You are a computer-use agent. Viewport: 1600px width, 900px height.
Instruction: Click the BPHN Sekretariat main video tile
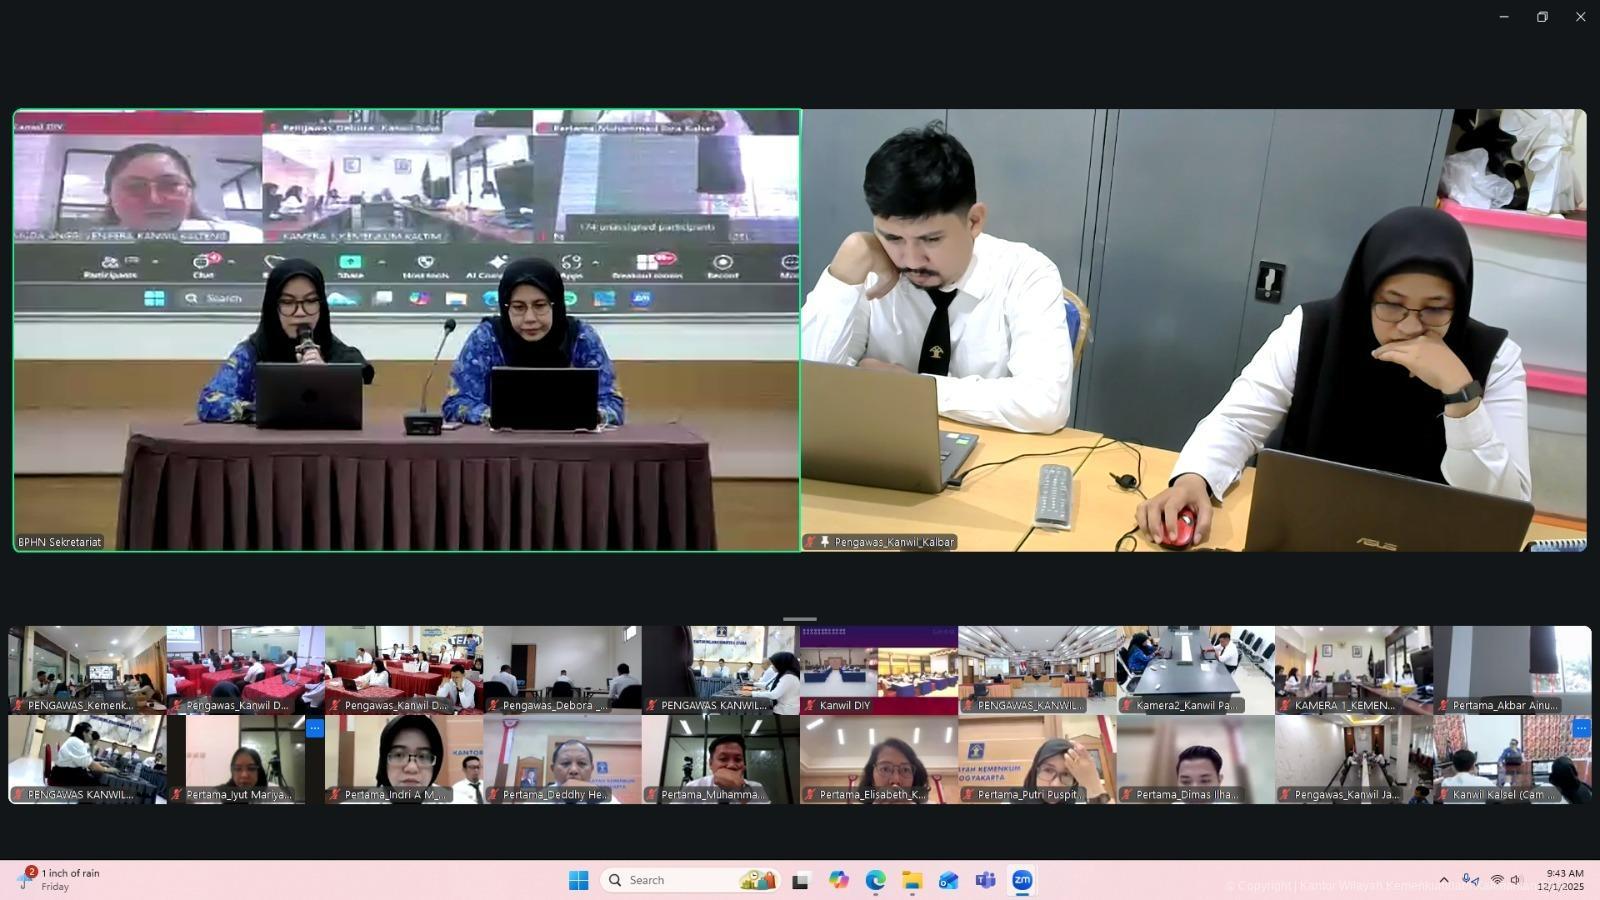click(407, 330)
